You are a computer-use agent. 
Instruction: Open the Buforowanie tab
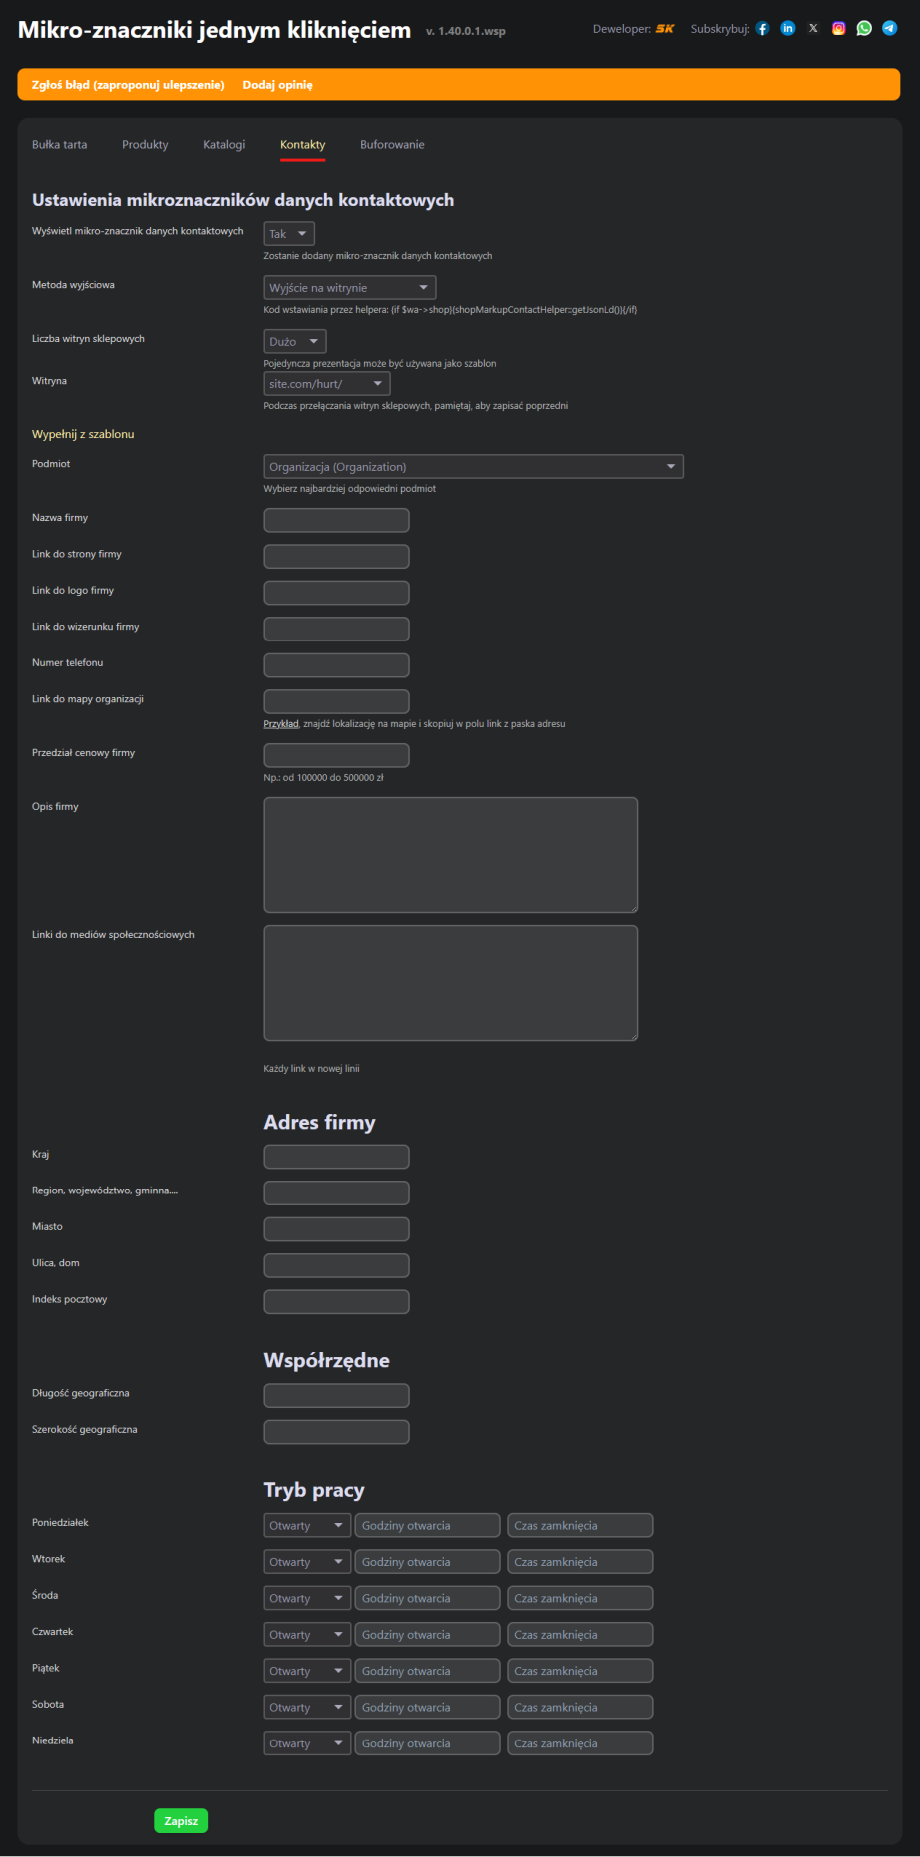[x=392, y=145]
